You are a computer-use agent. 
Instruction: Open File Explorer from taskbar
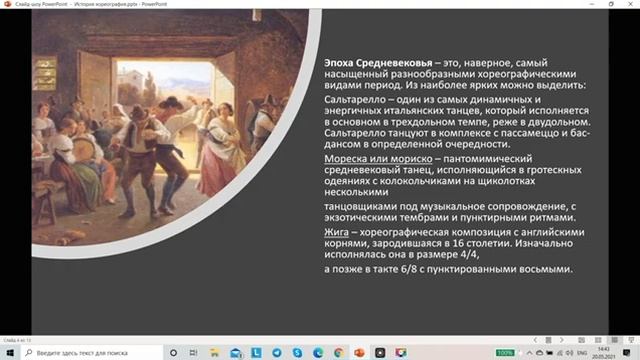[215, 353]
